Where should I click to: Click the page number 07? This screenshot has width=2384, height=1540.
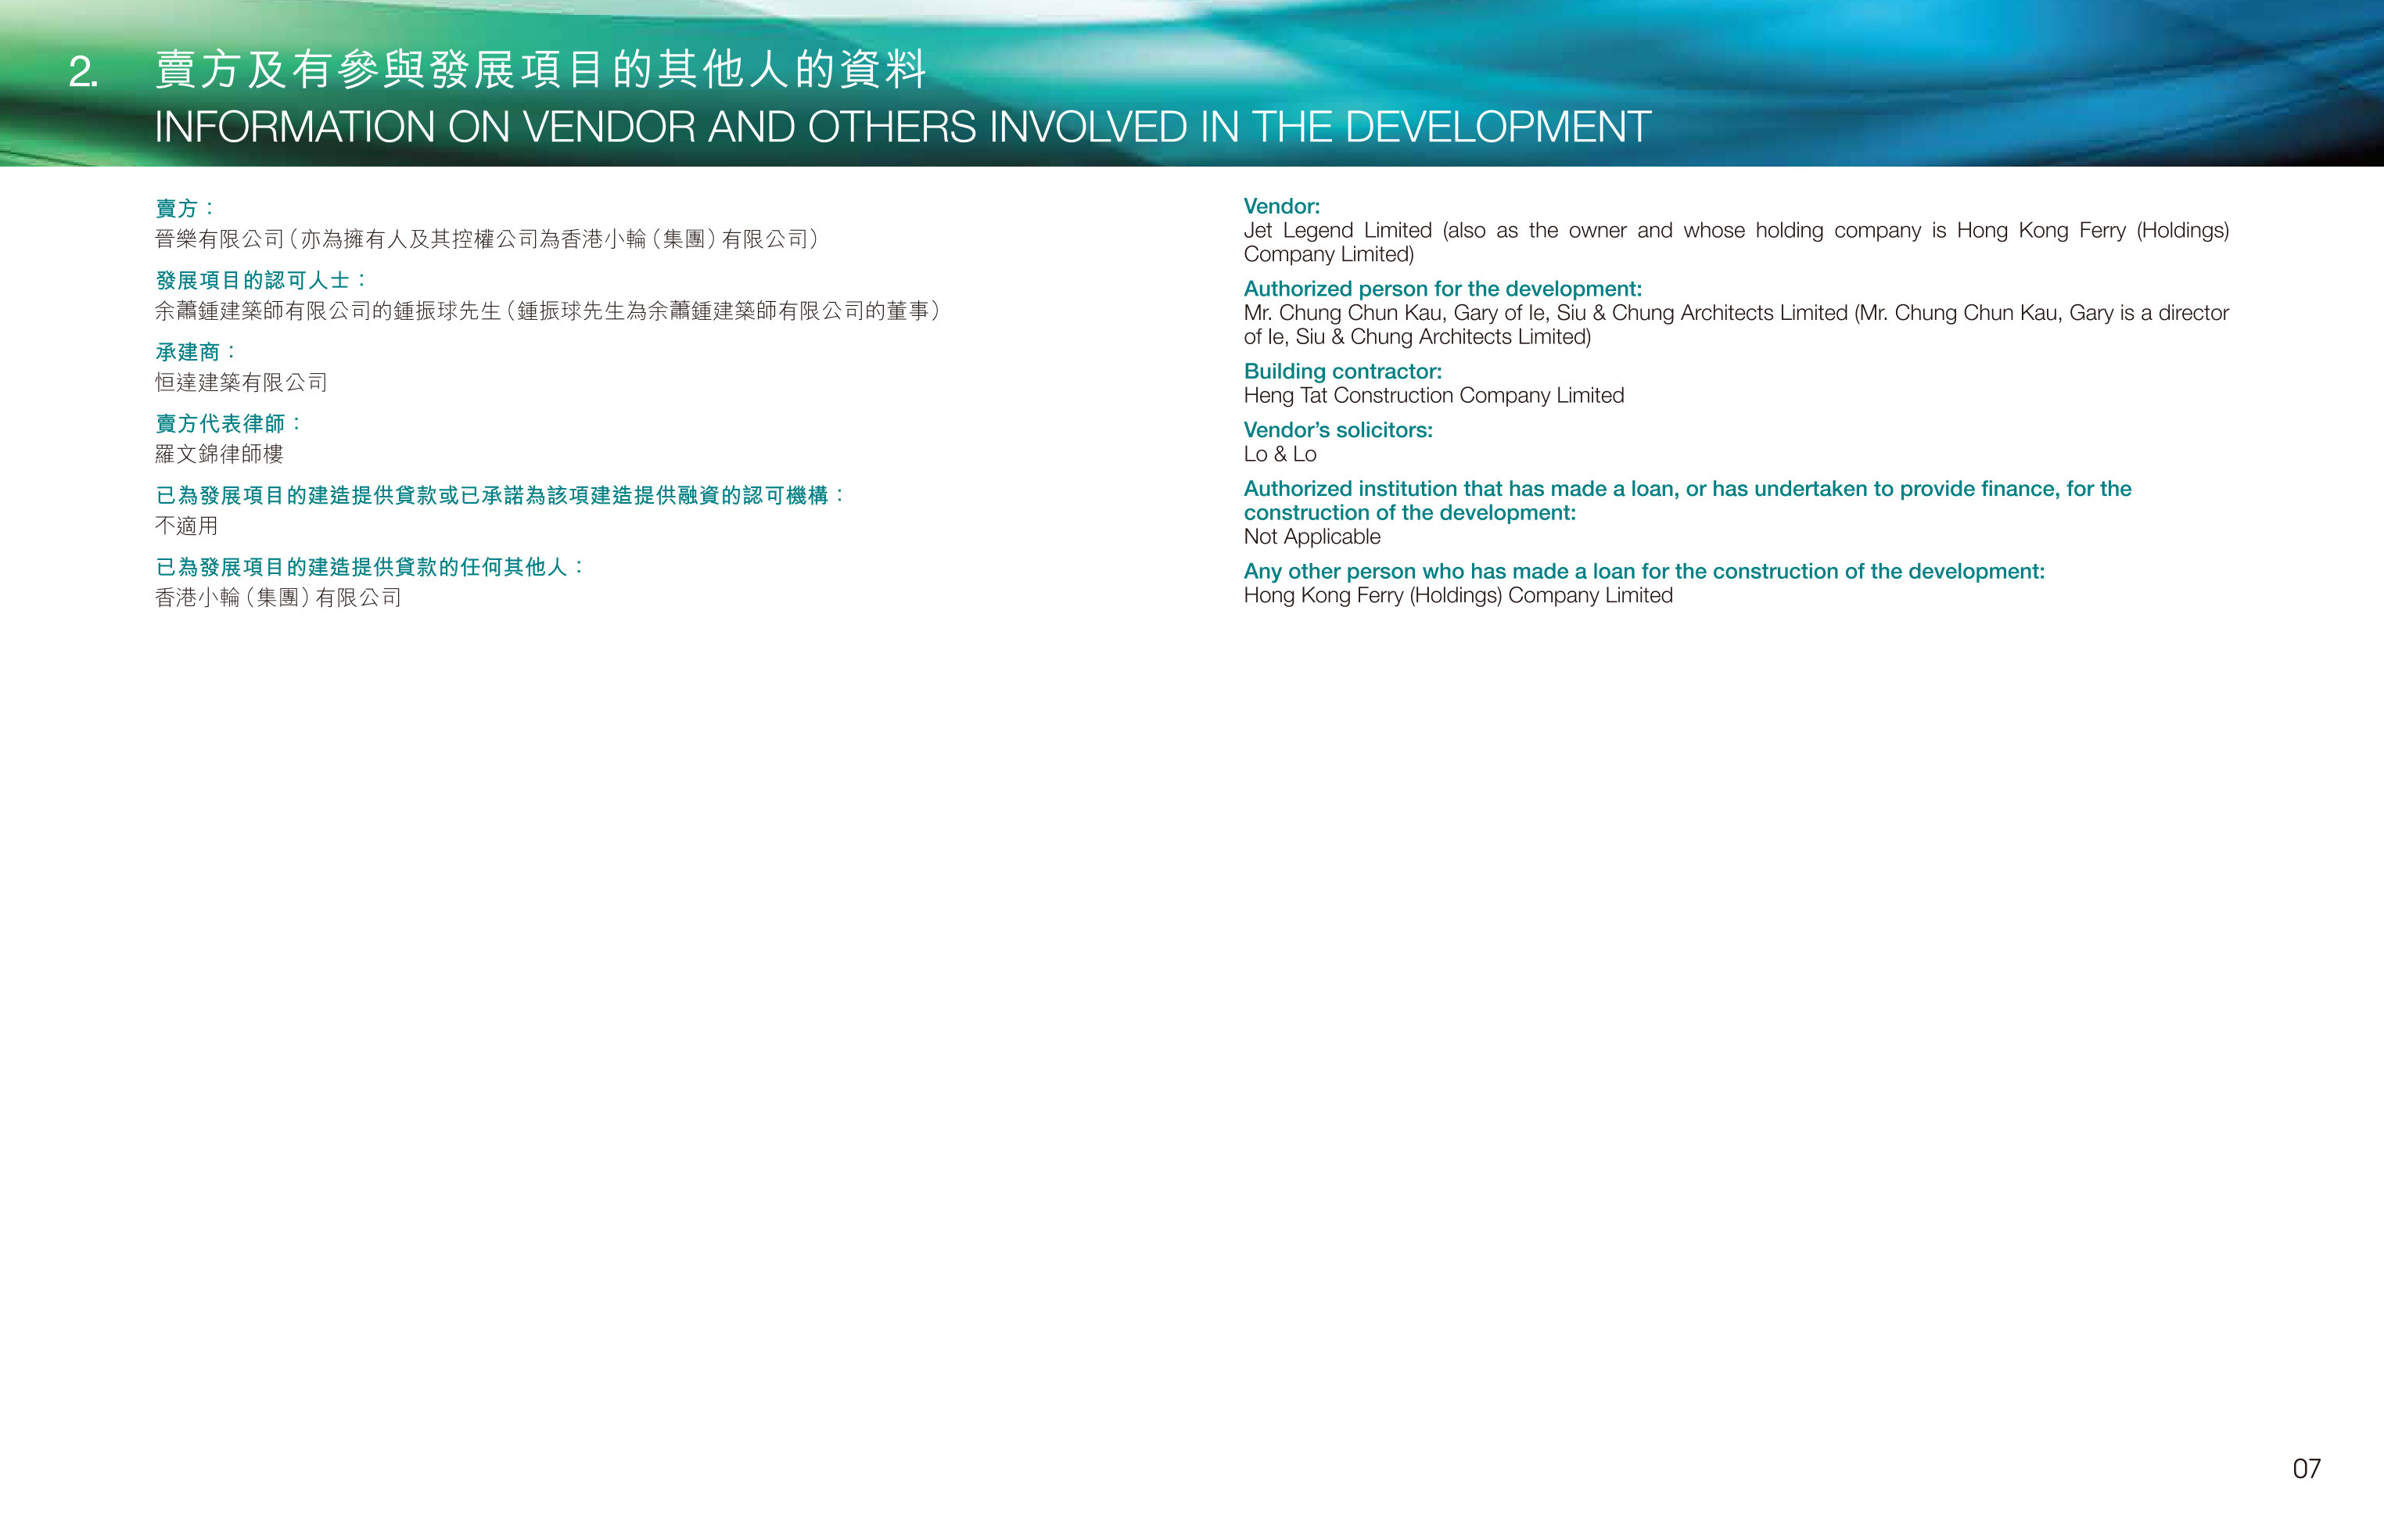pyautogui.click(x=2306, y=1468)
